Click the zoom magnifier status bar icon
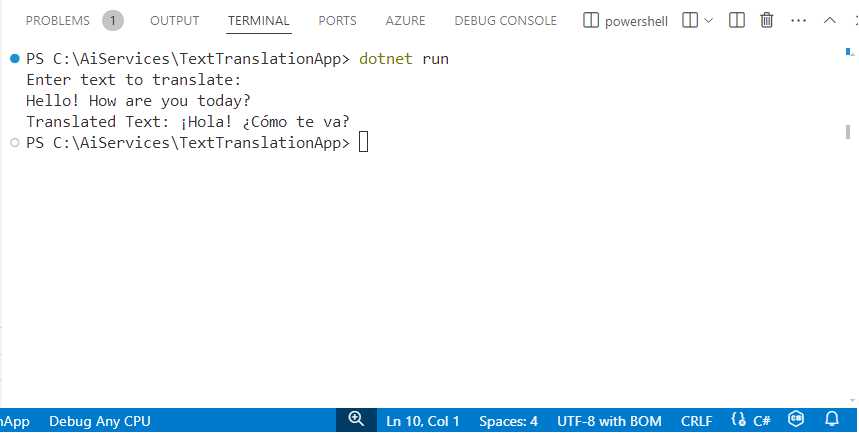859x433 pixels. [x=356, y=420]
